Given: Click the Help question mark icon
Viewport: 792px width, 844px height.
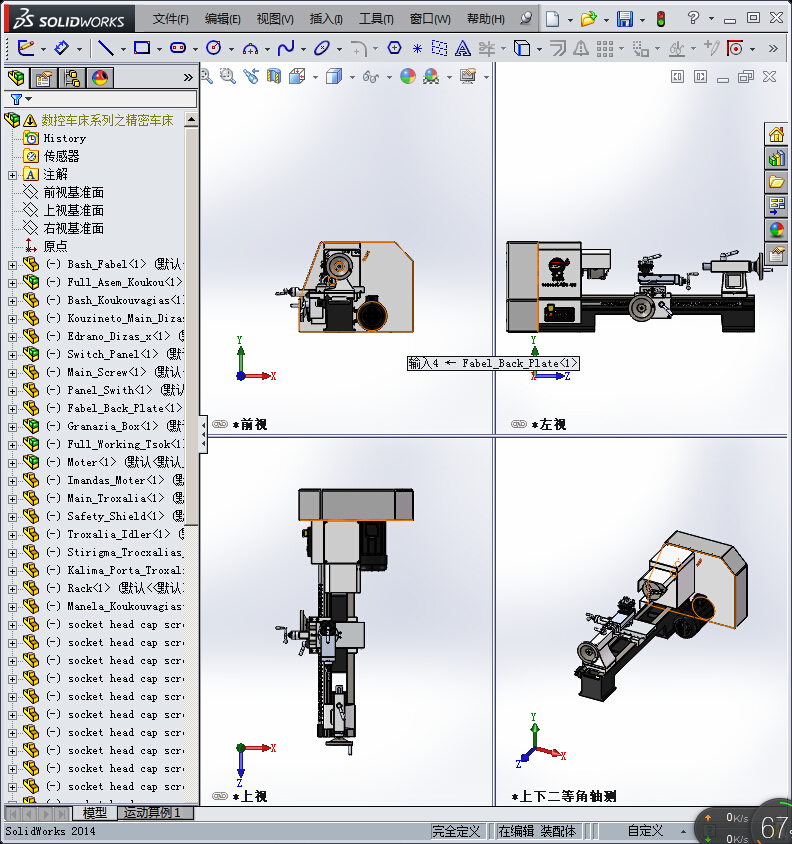Looking at the screenshot, I should click(693, 18).
